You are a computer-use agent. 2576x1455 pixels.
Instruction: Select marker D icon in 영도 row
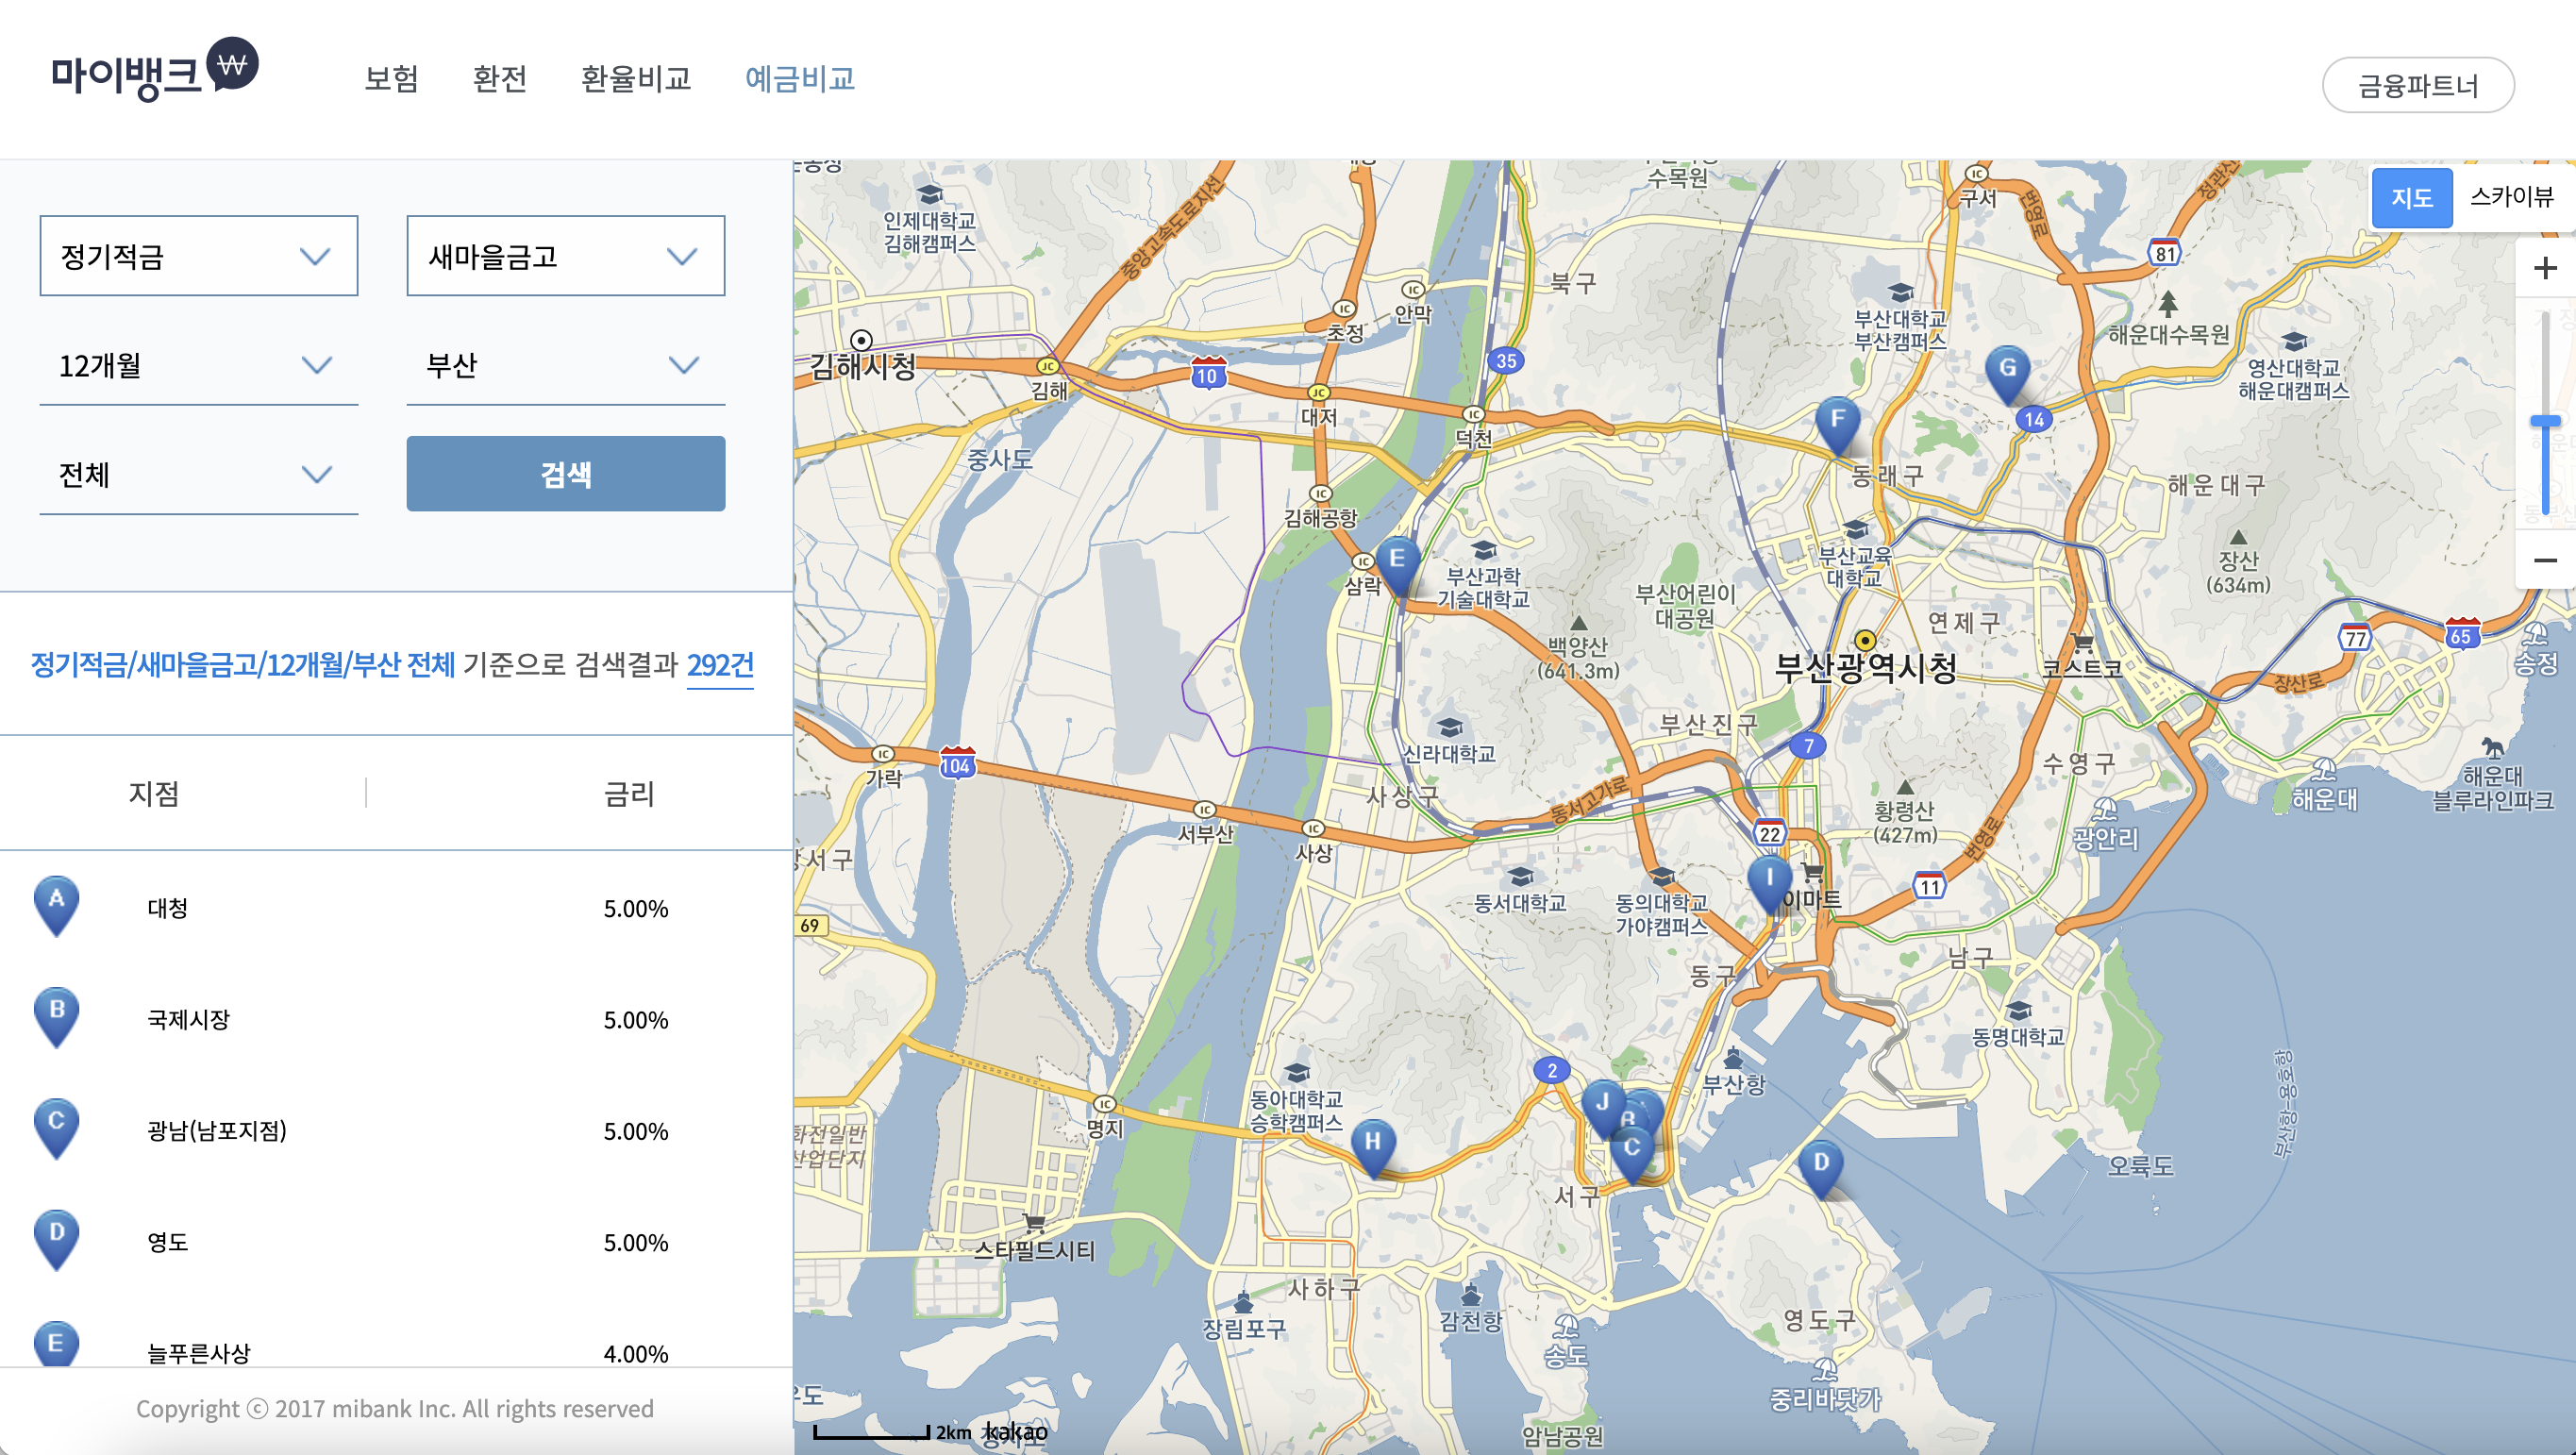[x=57, y=1240]
